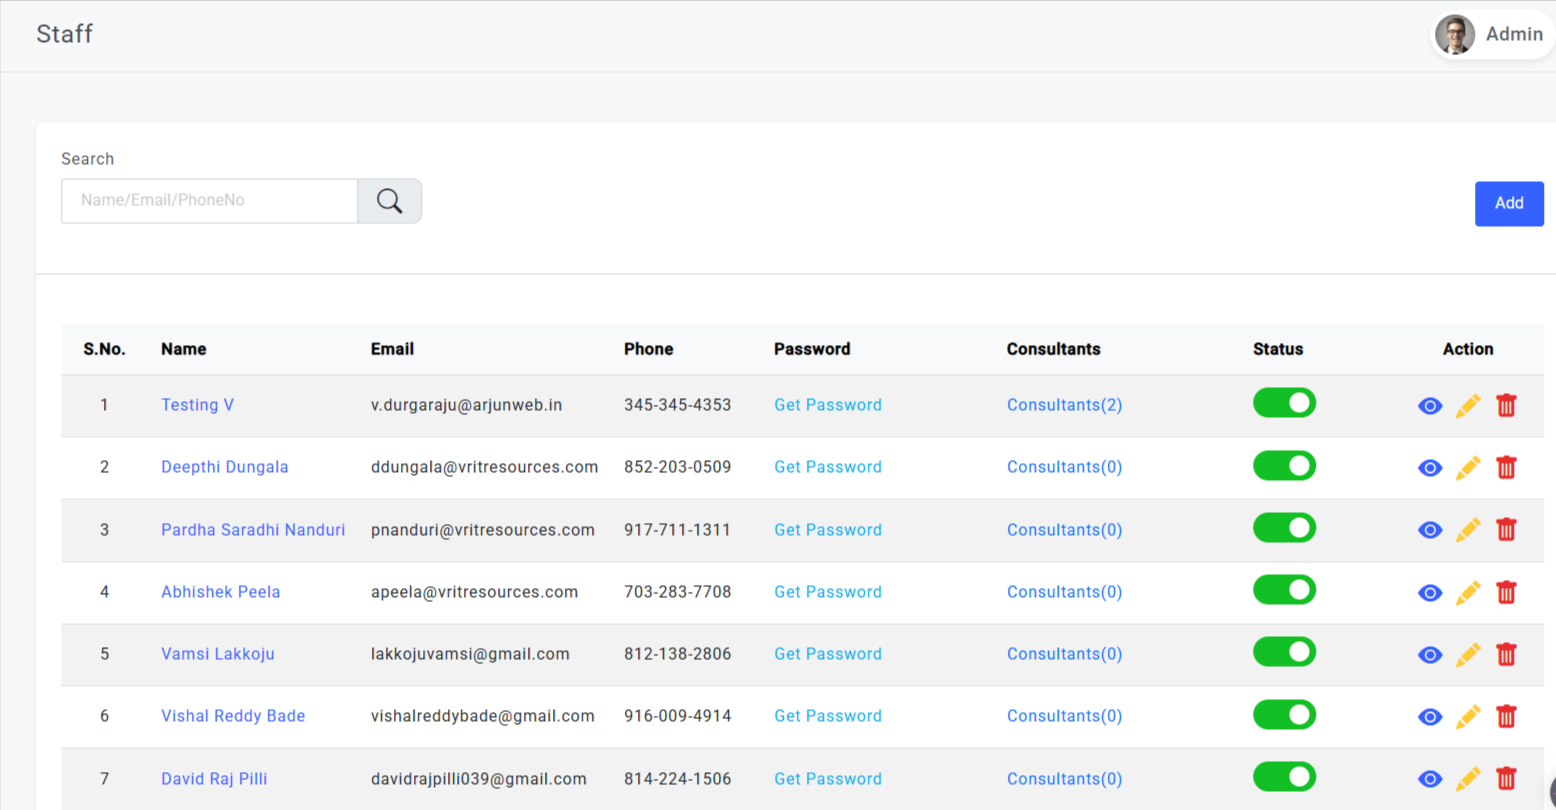Get Password for Deepthi Dungala
The image size is (1556, 810).
pos(828,467)
